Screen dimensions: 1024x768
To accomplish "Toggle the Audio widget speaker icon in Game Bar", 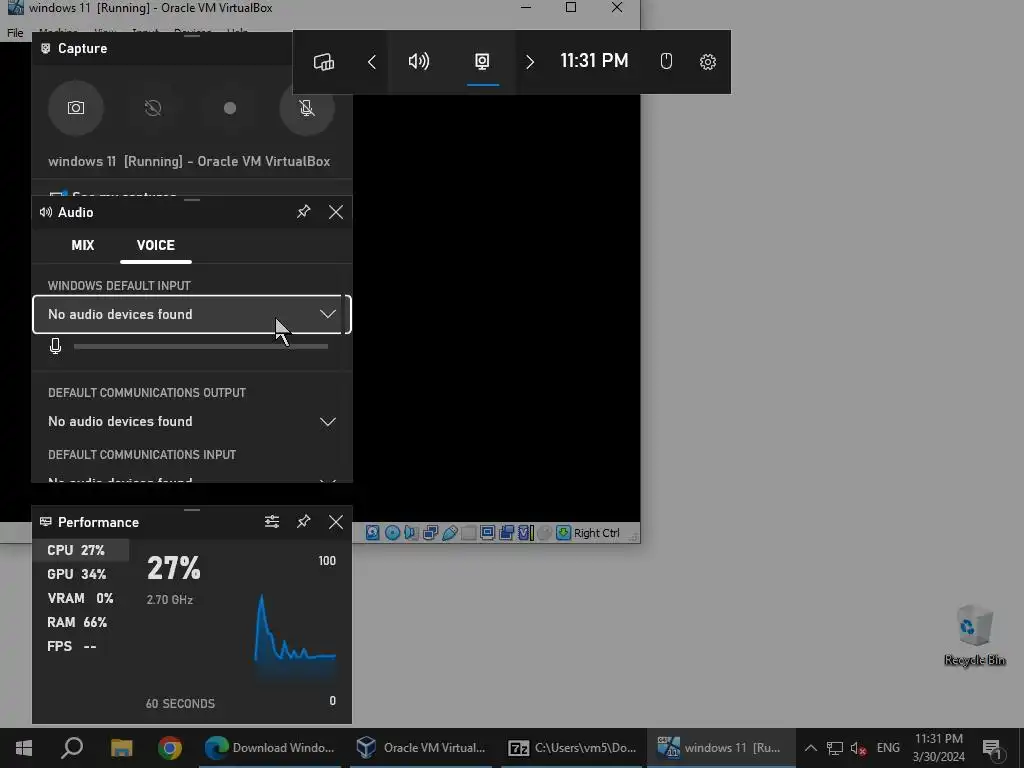I will [419, 62].
